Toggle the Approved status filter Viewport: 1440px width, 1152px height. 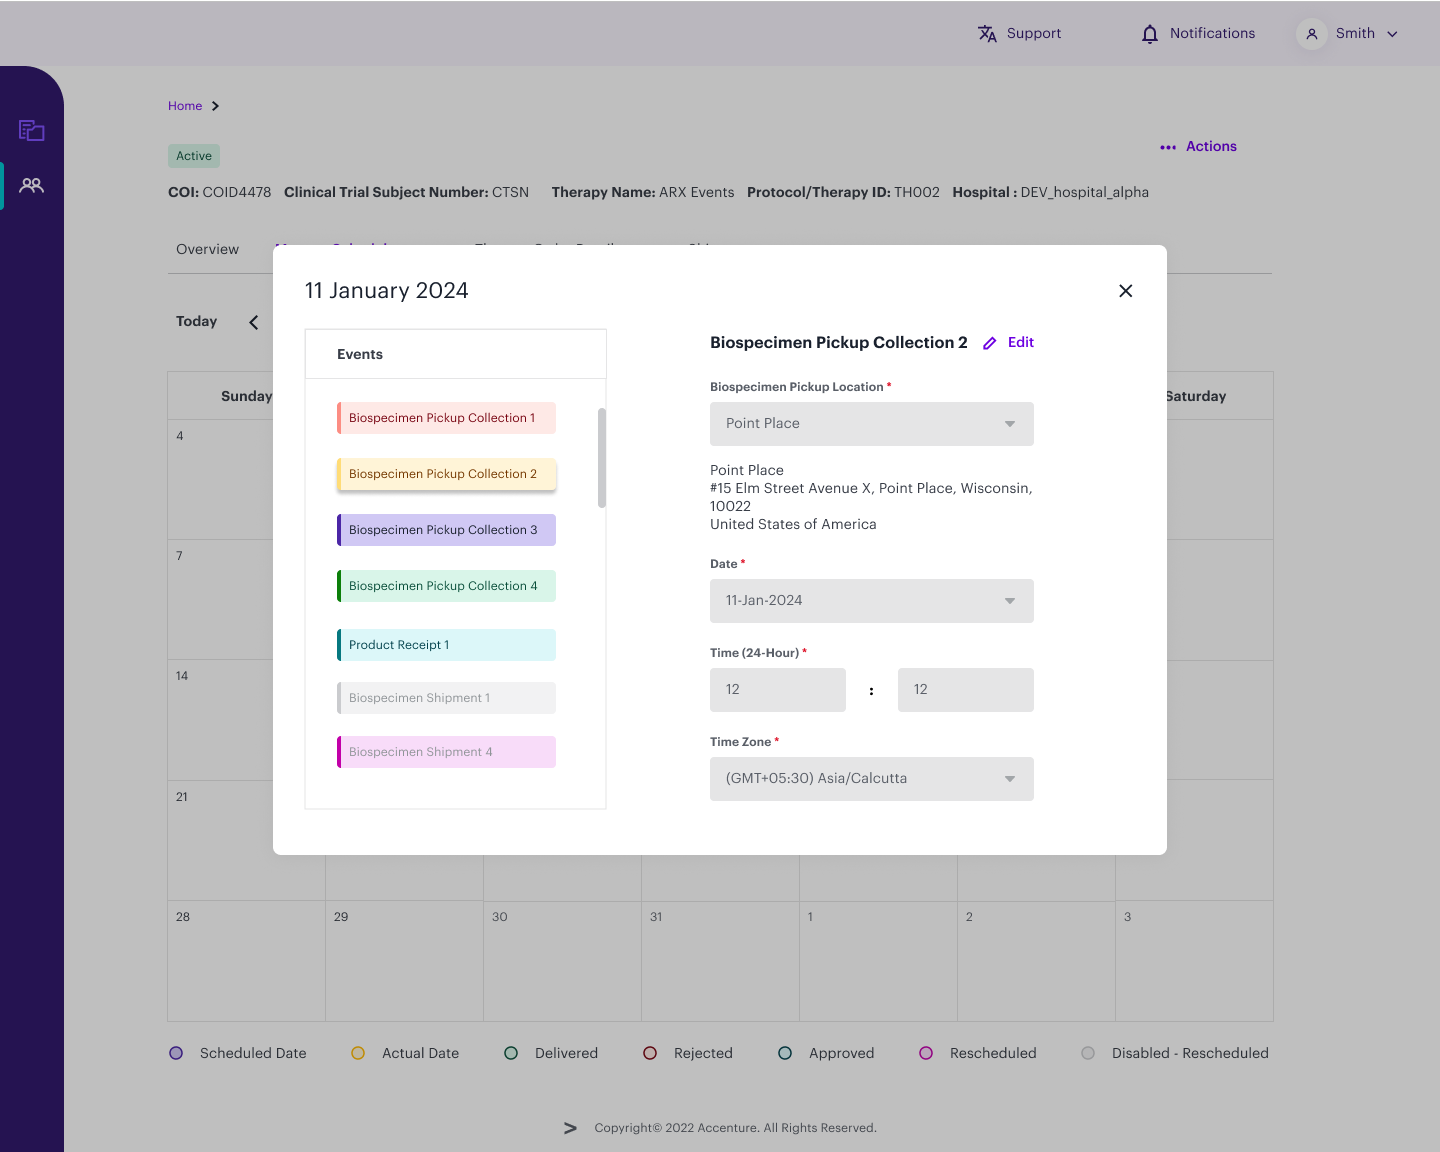(x=785, y=1053)
